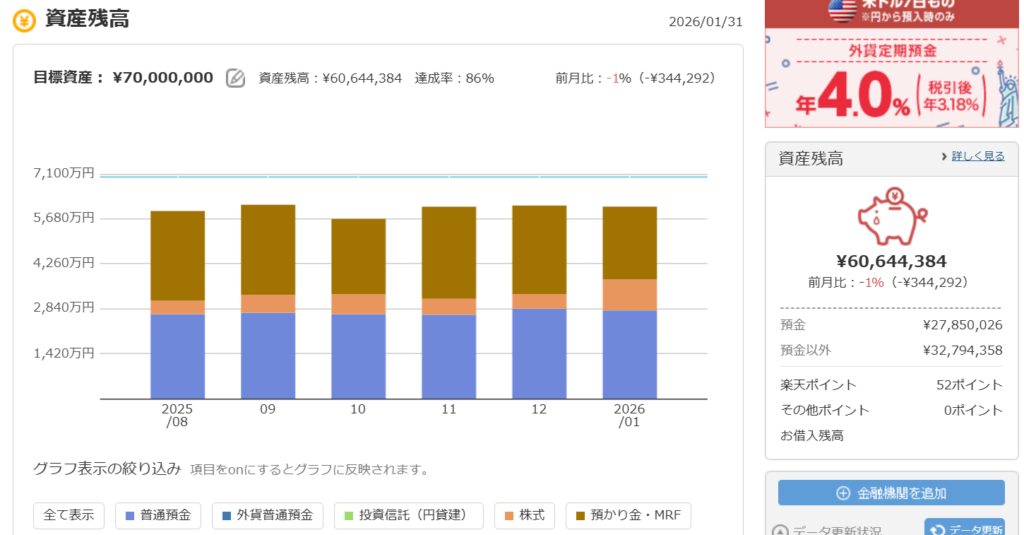Toggle the 預かり金・MRF graph filter
Viewport: 1024px width, 535px height.
628,516
